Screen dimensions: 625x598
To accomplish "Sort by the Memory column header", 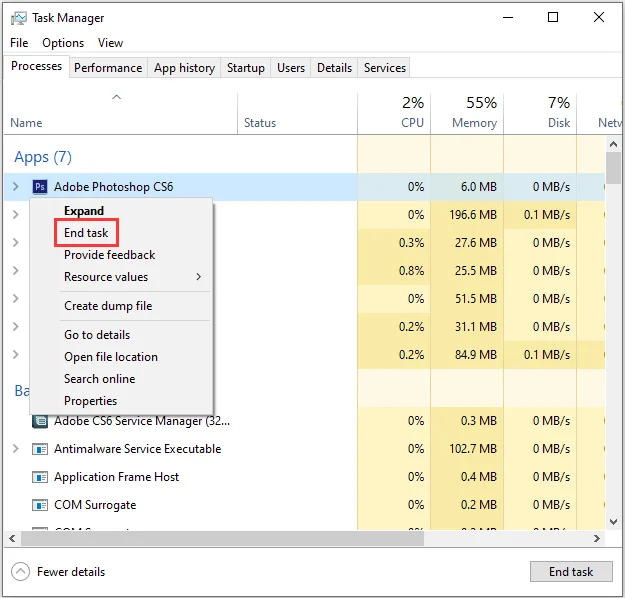I will [467, 113].
